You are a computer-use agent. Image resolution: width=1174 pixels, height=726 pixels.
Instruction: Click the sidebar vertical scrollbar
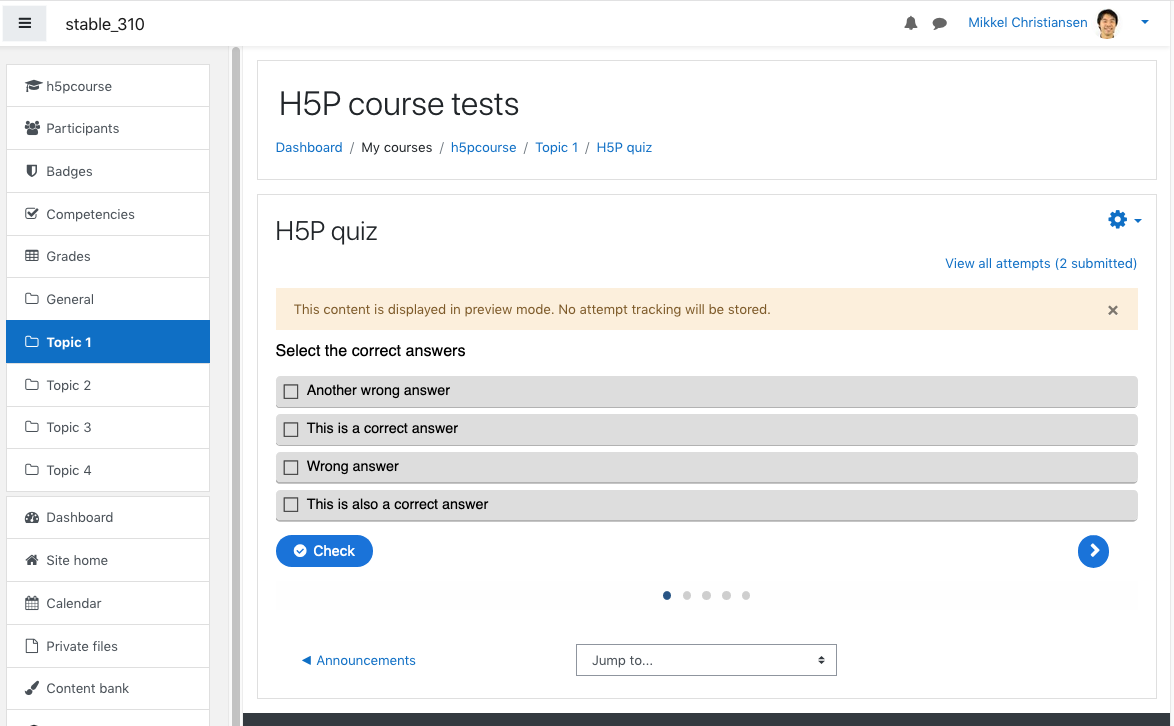coord(236,386)
